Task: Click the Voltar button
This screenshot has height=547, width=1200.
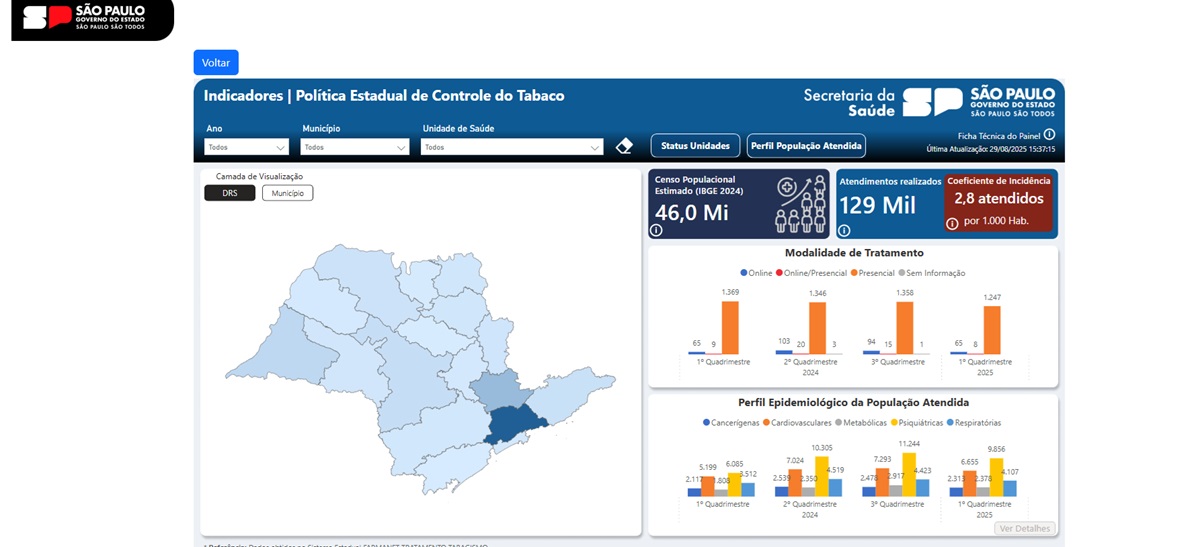Action: 216,63
